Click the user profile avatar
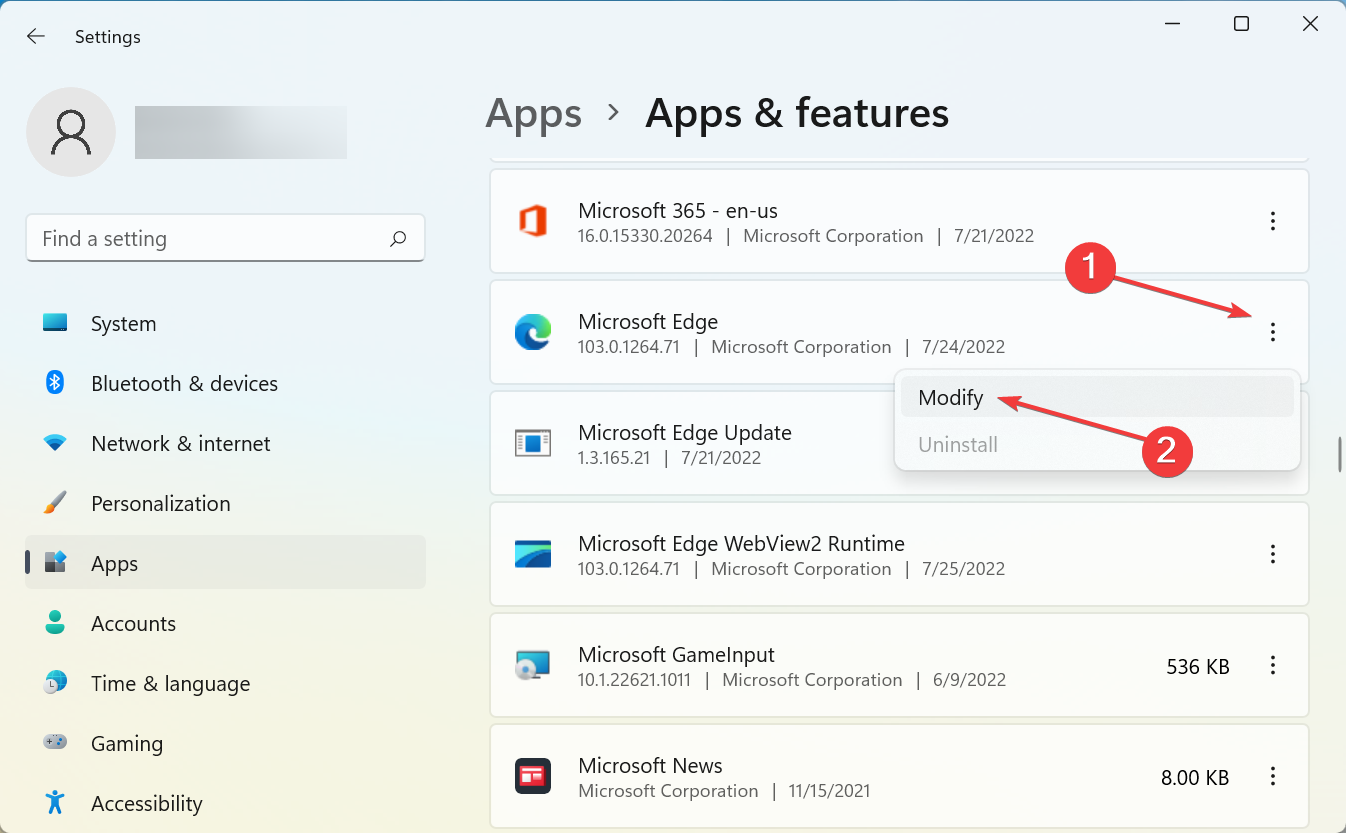Viewport: 1346px width, 833px height. (71, 132)
